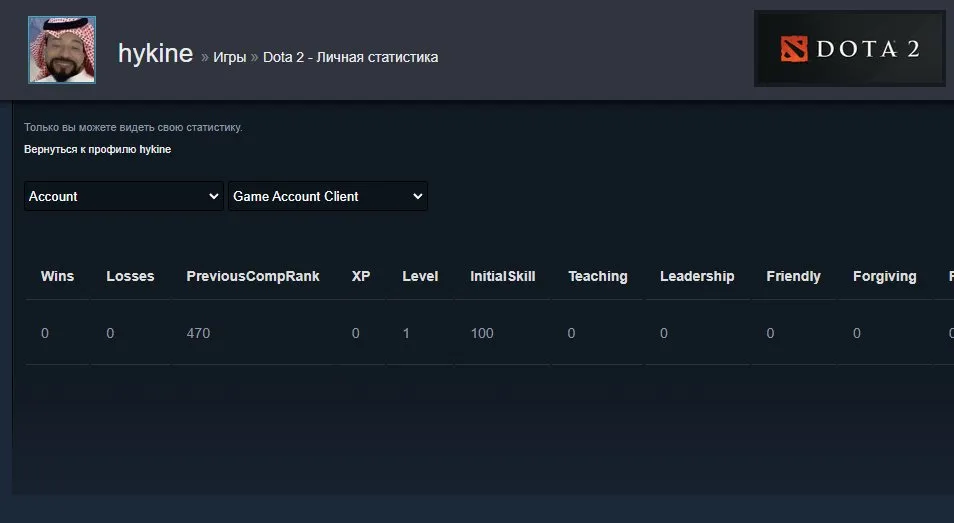Select the XP column header
The height and width of the screenshot is (523, 954).
[361, 276]
